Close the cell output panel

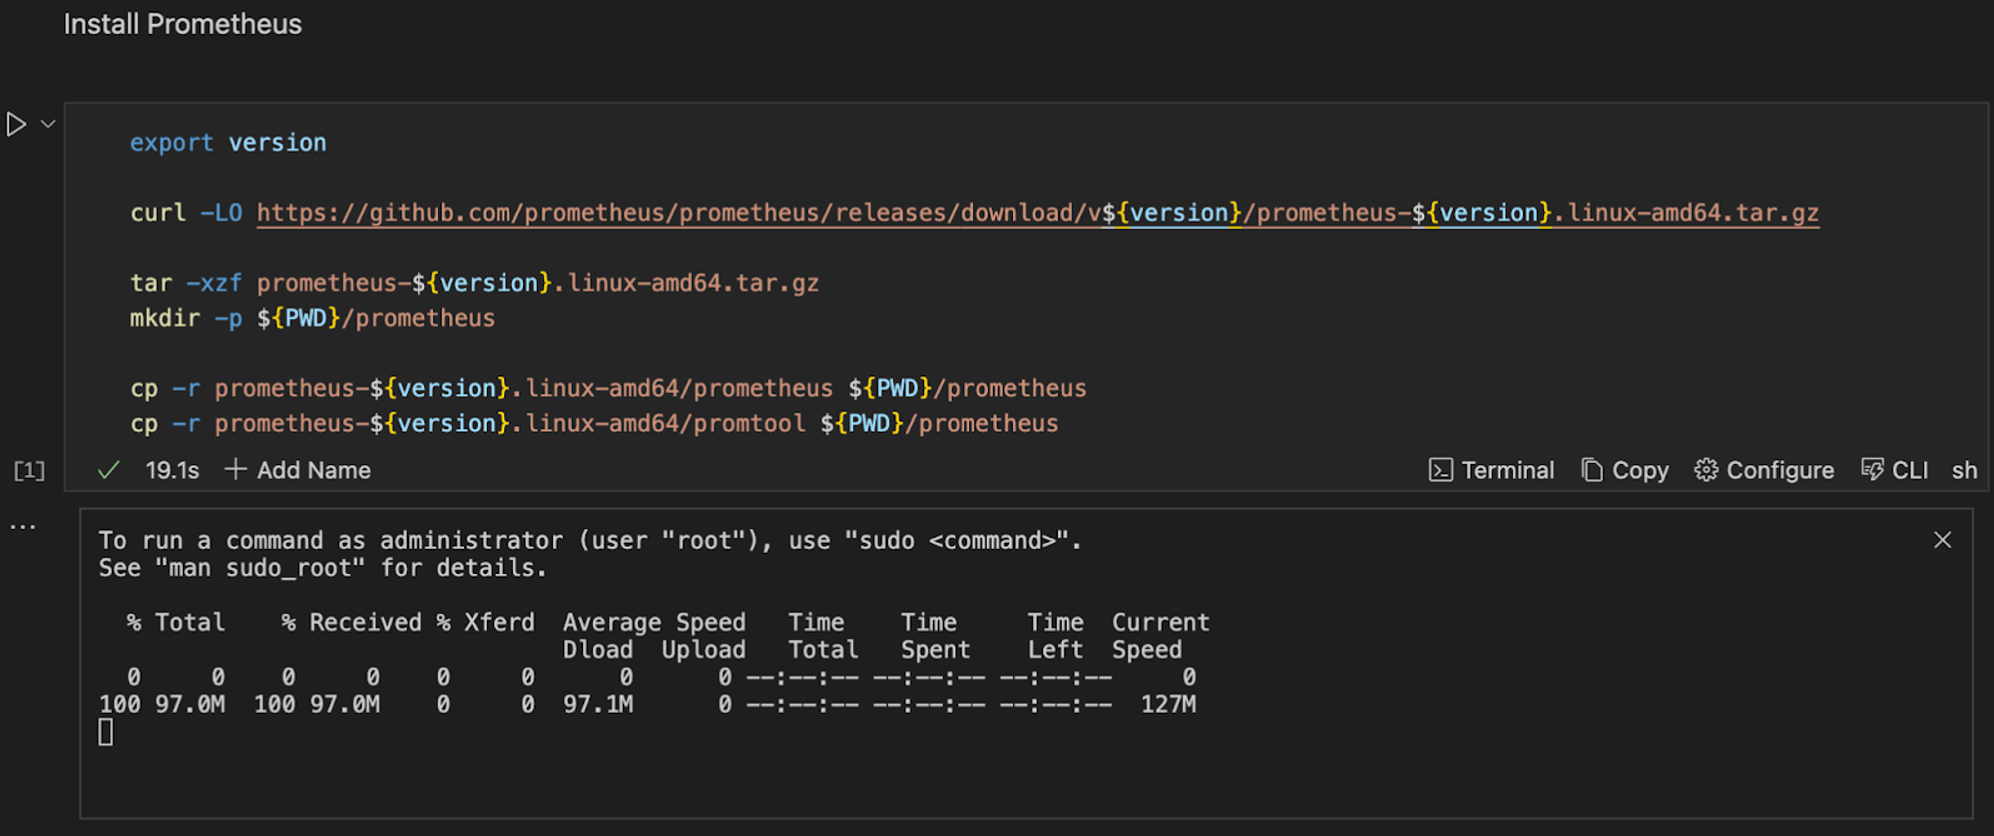pyautogui.click(x=1942, y=540)
